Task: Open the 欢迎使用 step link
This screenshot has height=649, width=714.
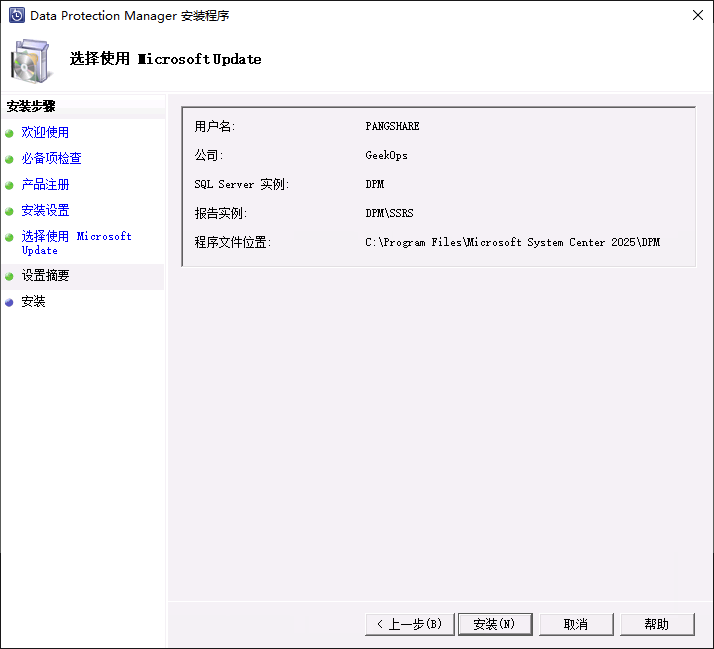Action: 45,133
